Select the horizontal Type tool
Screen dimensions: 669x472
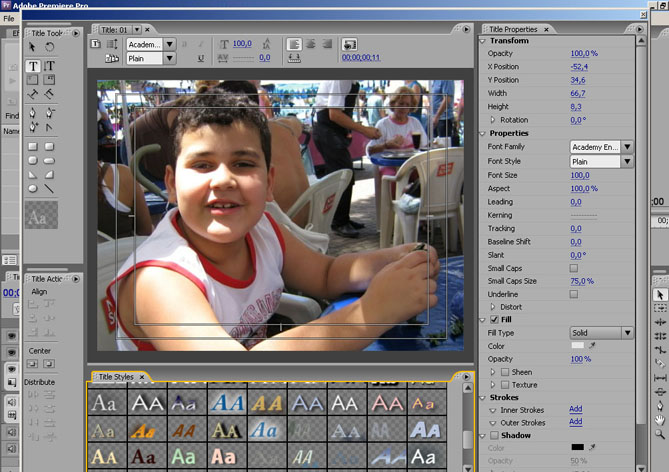pyautogui.click(x=33, y=66)
